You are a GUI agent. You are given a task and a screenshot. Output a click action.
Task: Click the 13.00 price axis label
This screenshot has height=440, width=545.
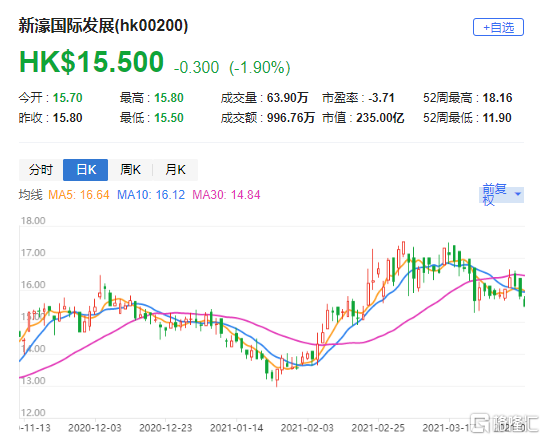[33, 381]
